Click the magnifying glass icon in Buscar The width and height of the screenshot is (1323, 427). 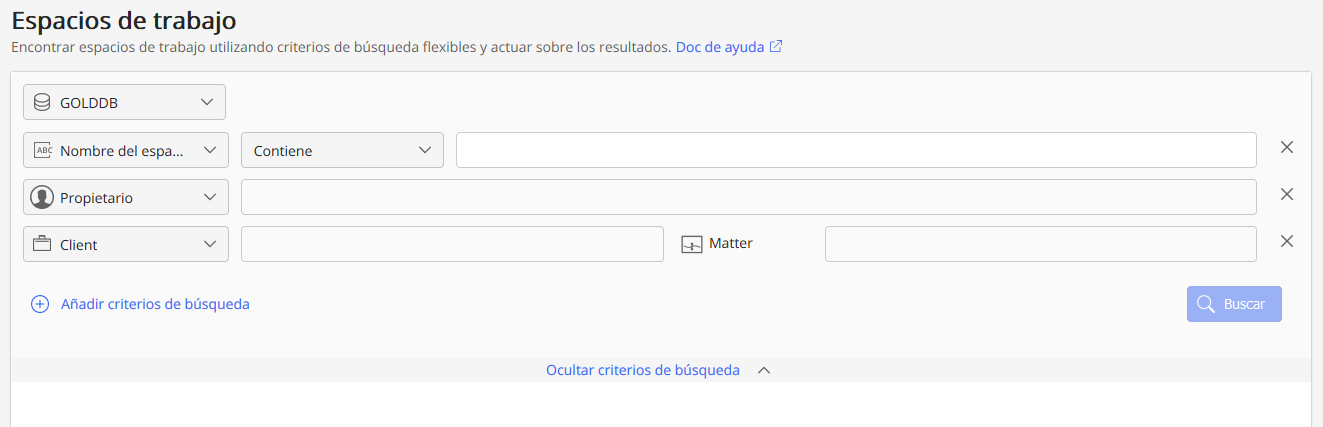pyautogui.click(x=1206, y=304)
